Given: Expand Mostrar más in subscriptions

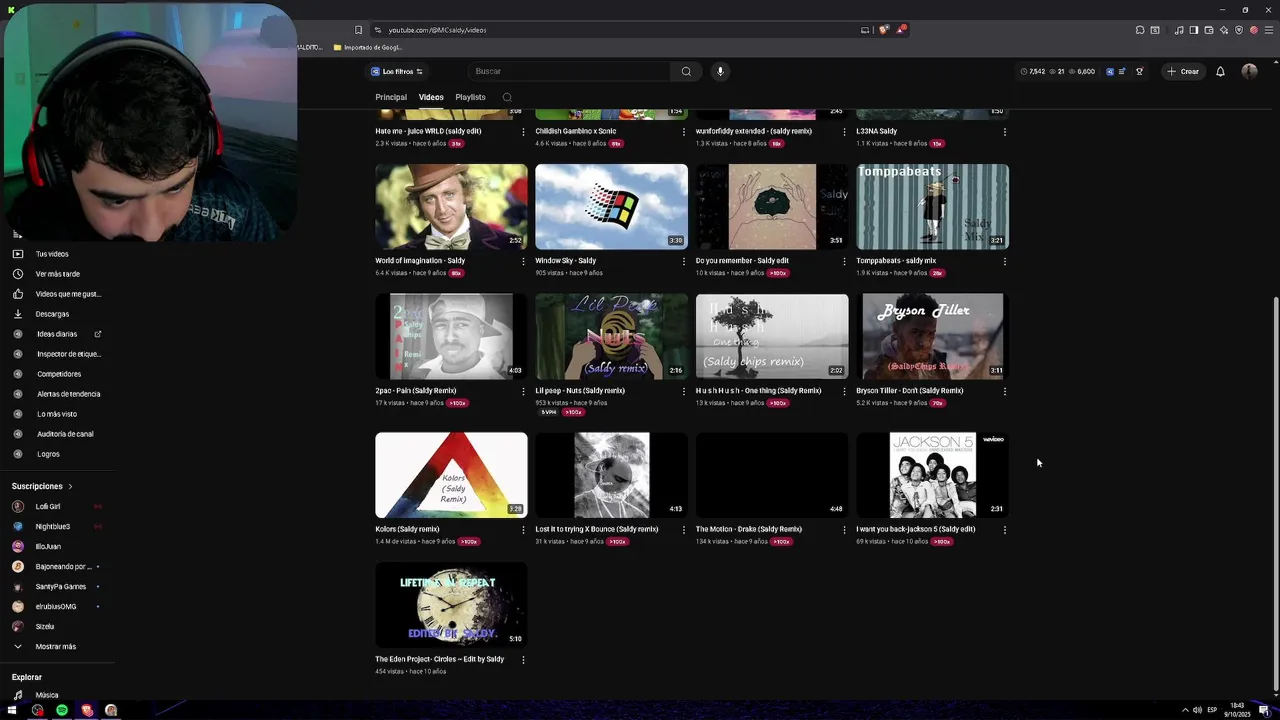Looking at the screenshot, I should 55,646.
